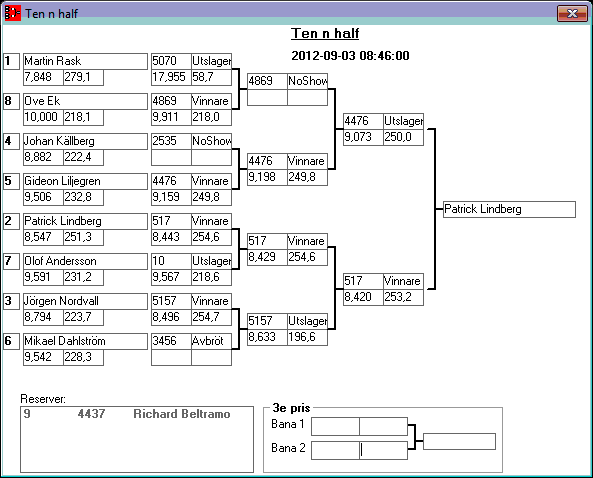The image size is (593, 478).
Task: Click quarterfinal time 8,429
Action: (x=267, y=258)
